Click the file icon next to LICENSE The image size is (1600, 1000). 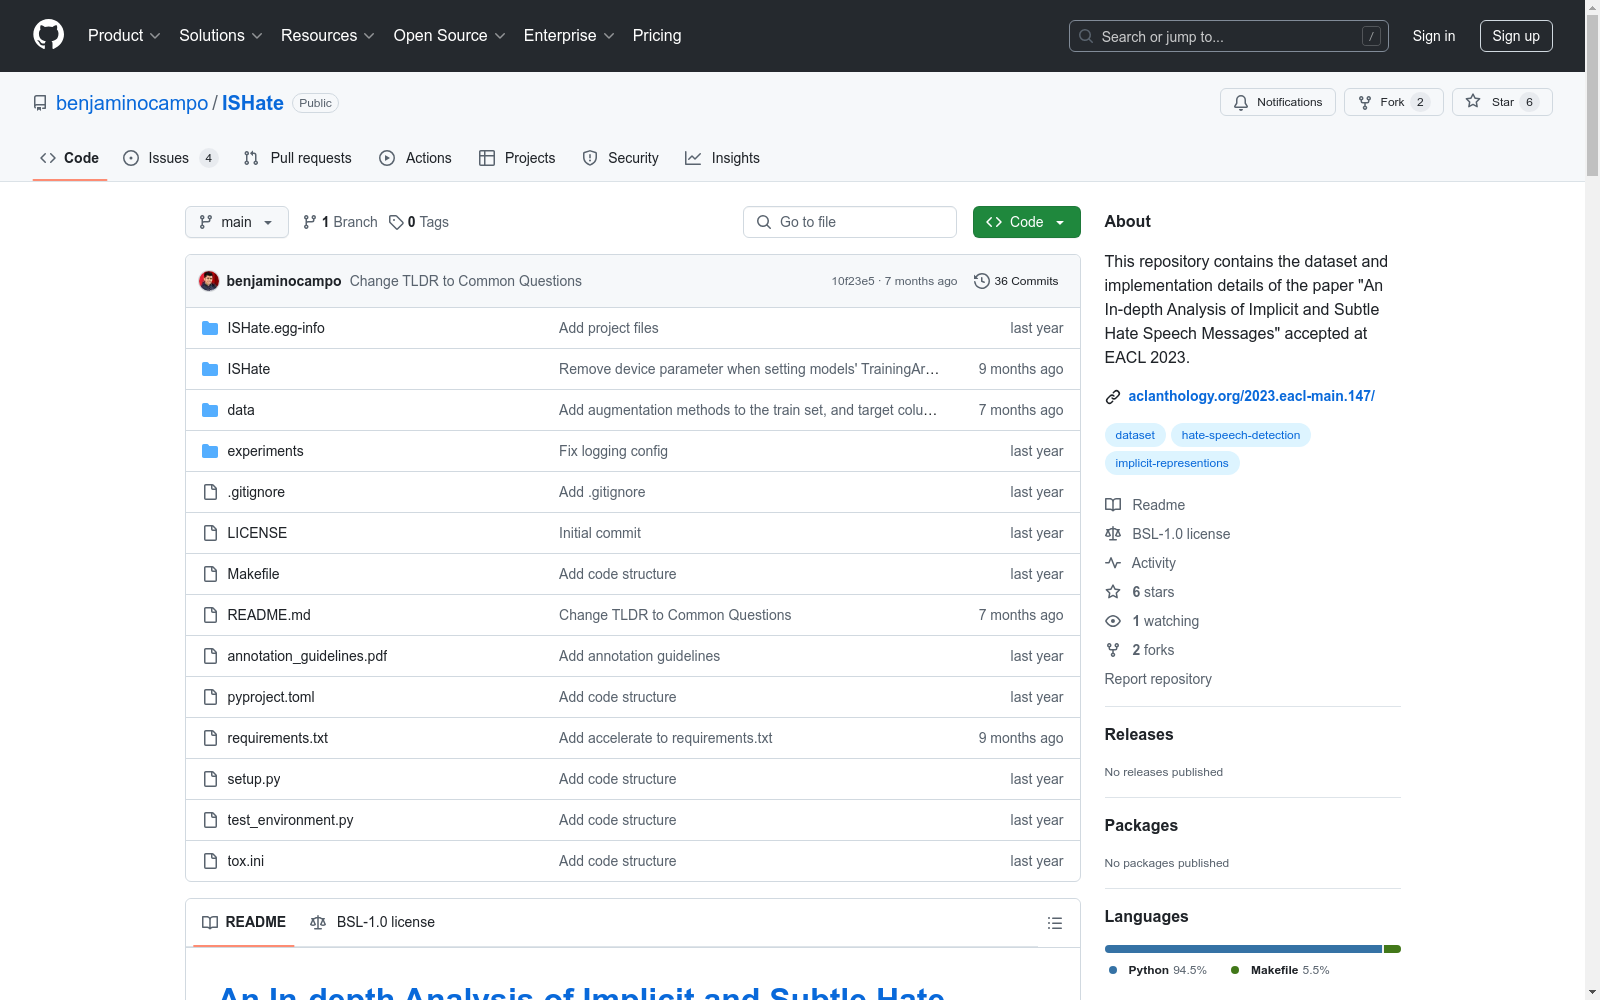coord(210,533)
